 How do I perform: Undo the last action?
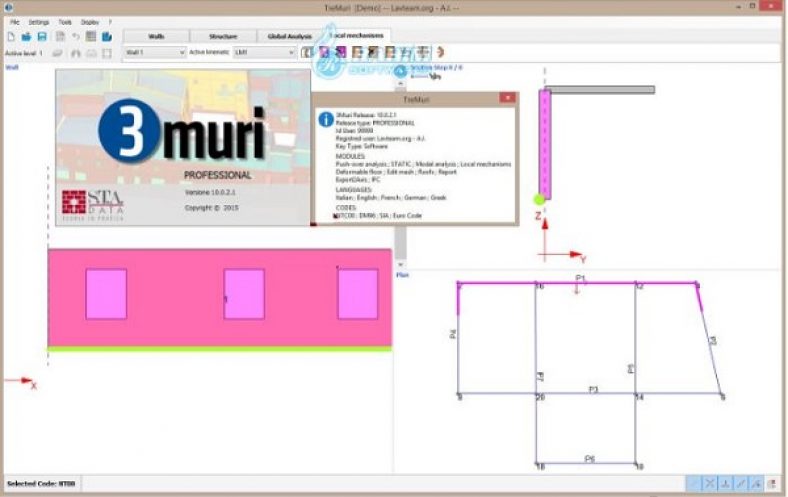pos(76,37)
